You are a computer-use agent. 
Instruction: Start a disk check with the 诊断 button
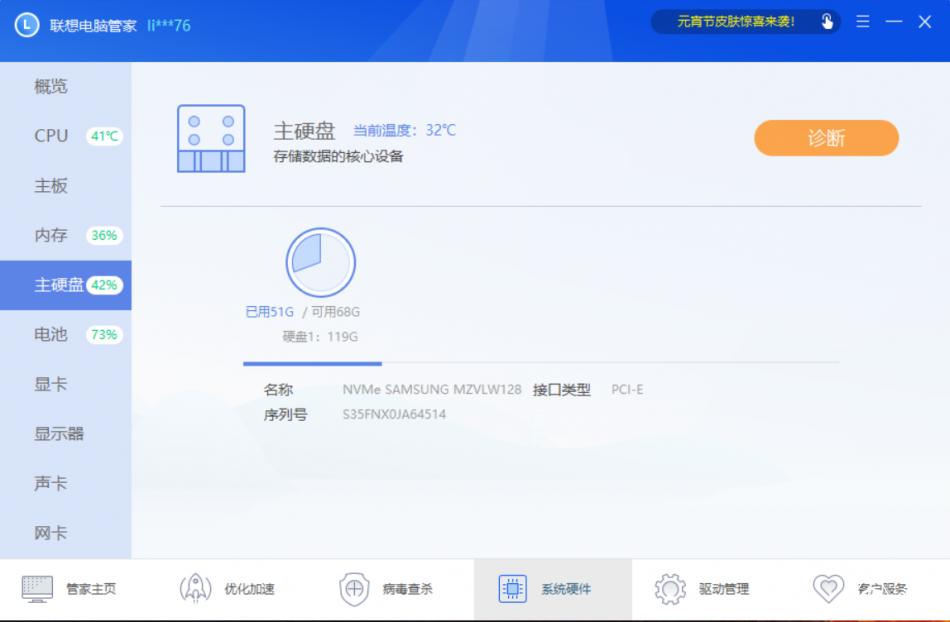tap(826, 138)
